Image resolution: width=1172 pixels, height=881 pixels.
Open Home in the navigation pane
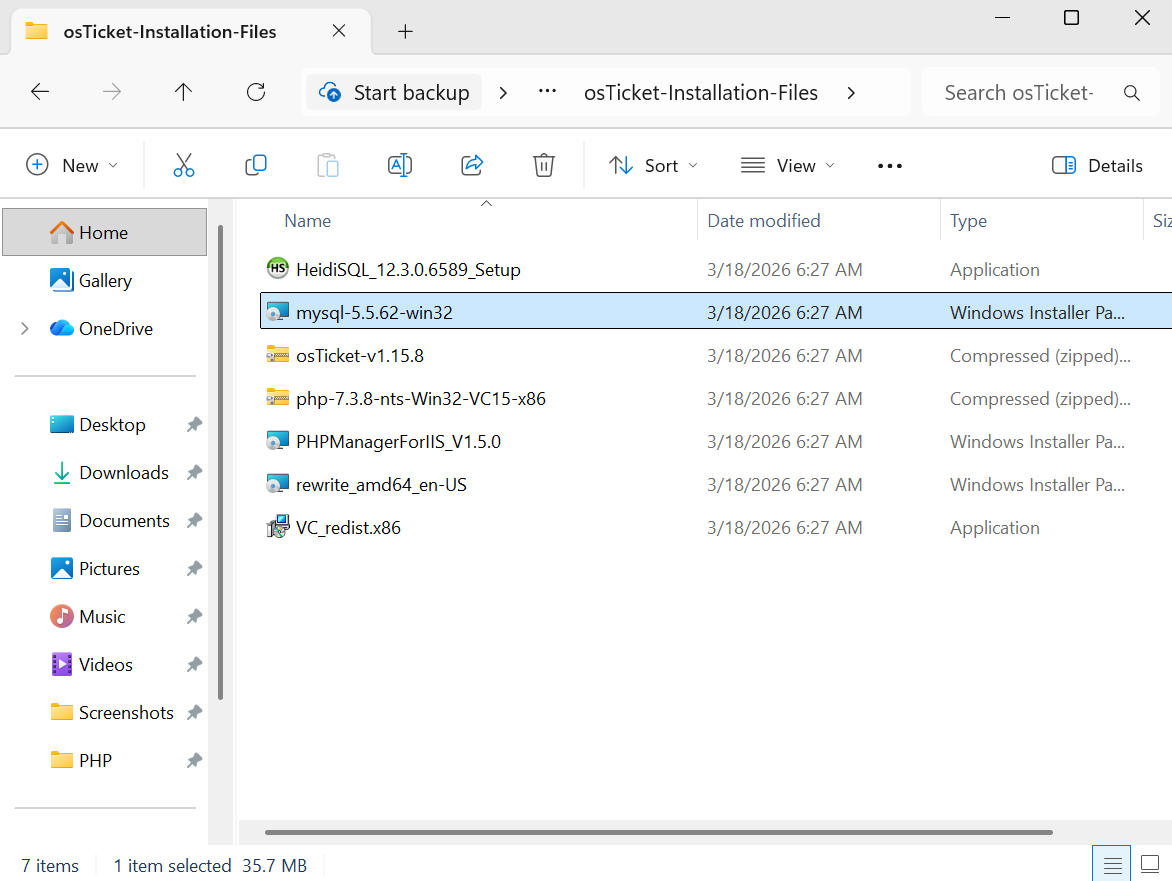105,232
